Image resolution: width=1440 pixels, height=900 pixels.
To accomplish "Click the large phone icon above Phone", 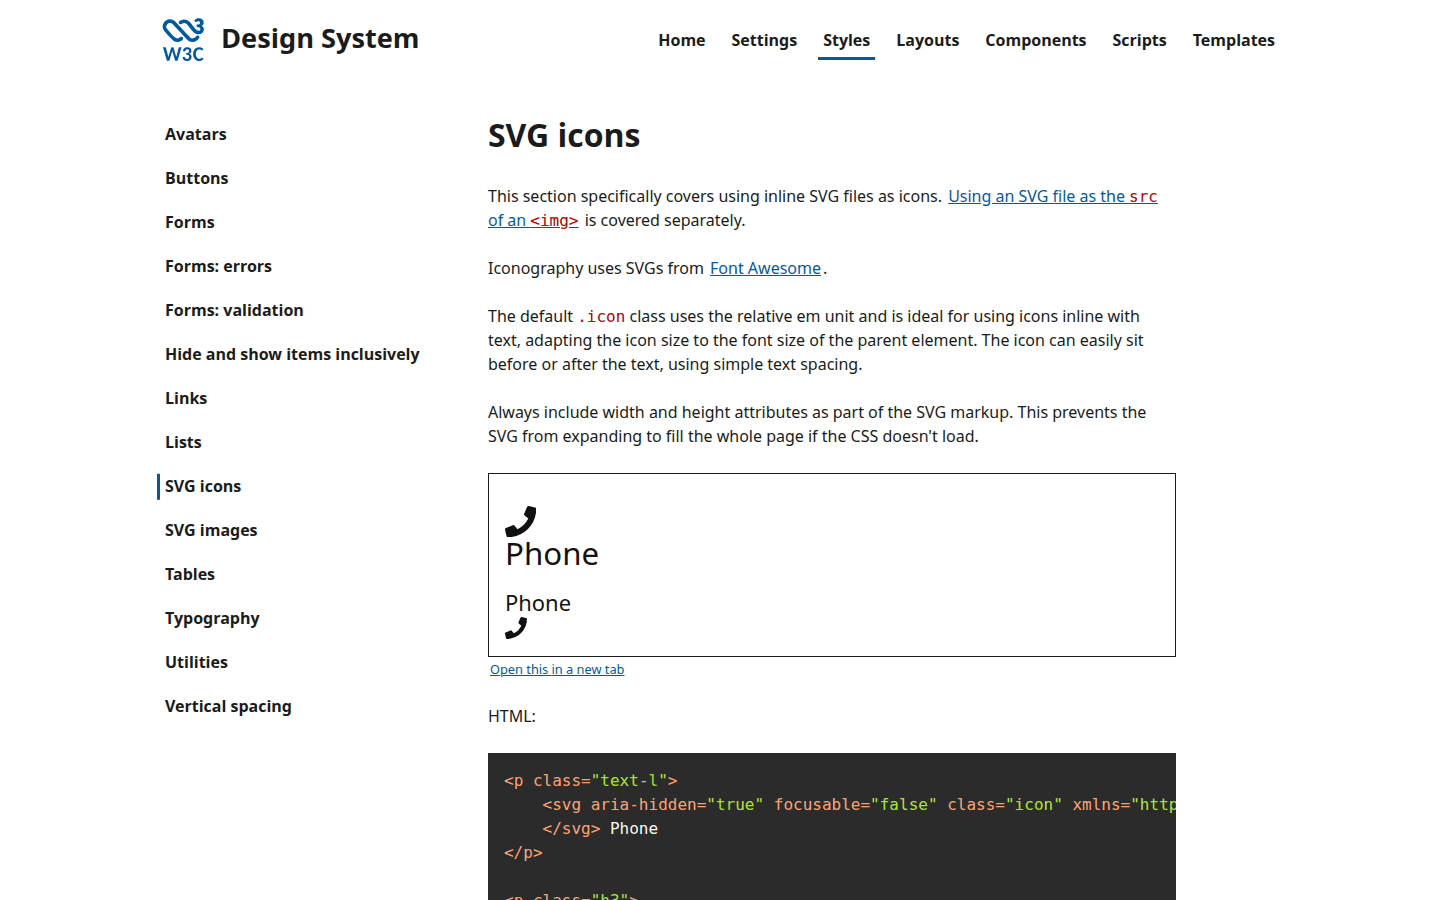I will click(x=521, y=521).
